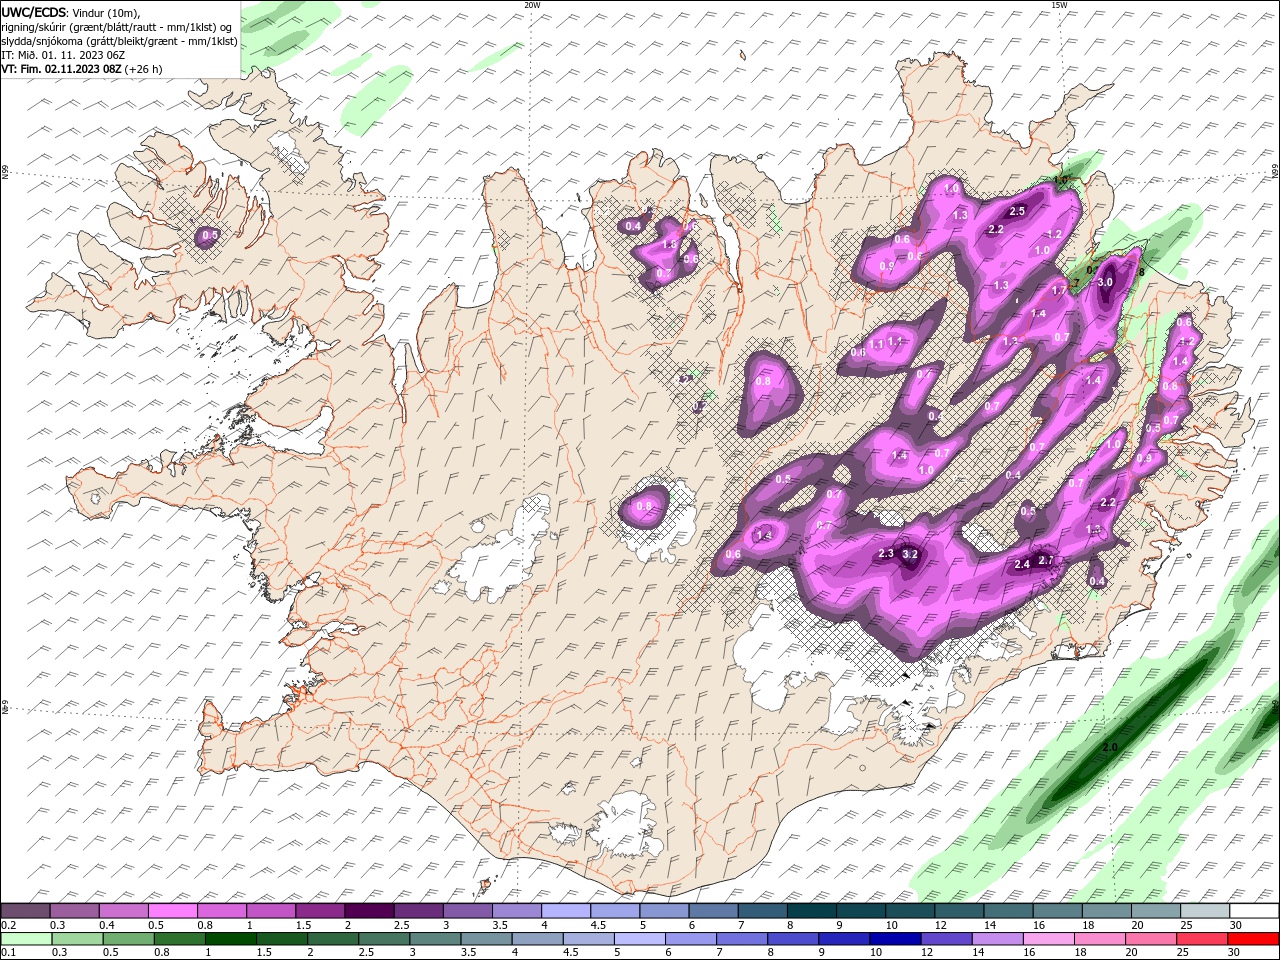This screenshot has height=960, width=1280.
Task: Click the 3.2 snowfall value on the map
Action: click(x=910, y=554)
